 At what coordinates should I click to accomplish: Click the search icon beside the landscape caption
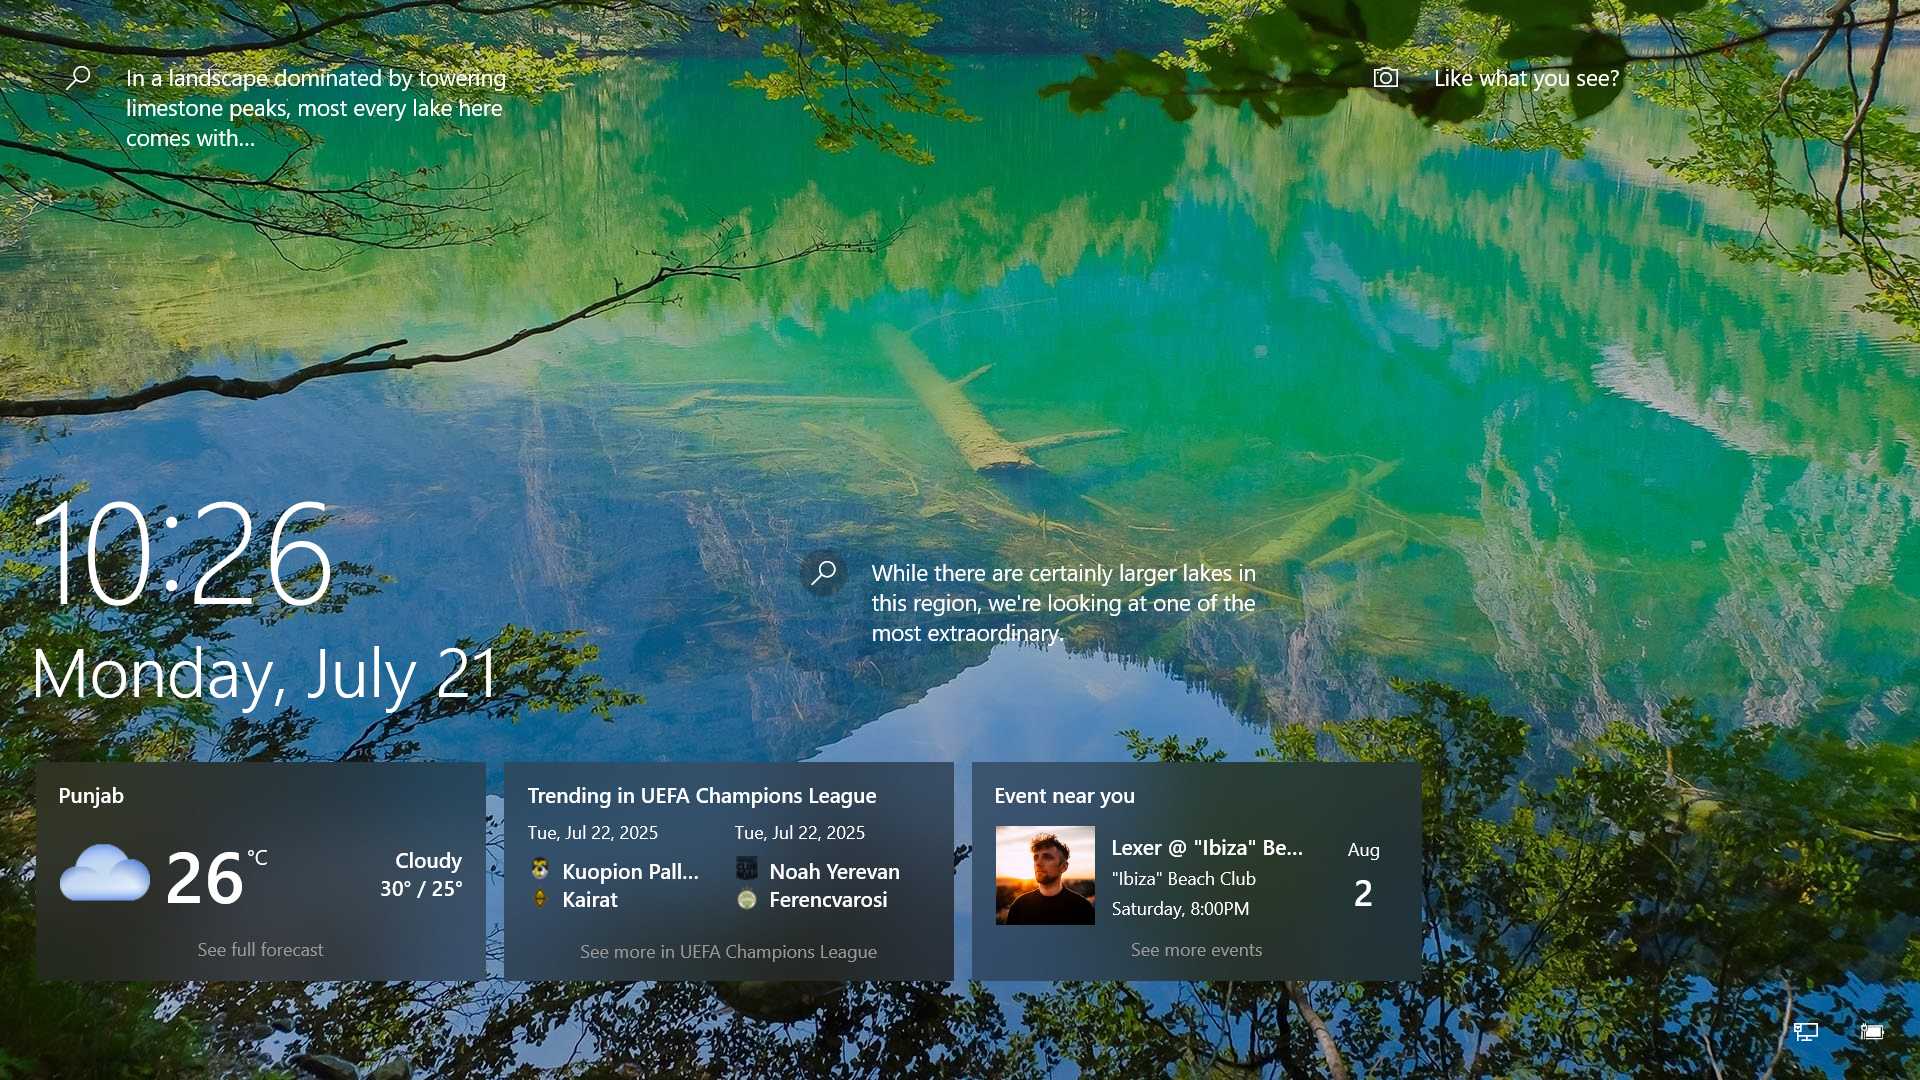tap(78, 78)
